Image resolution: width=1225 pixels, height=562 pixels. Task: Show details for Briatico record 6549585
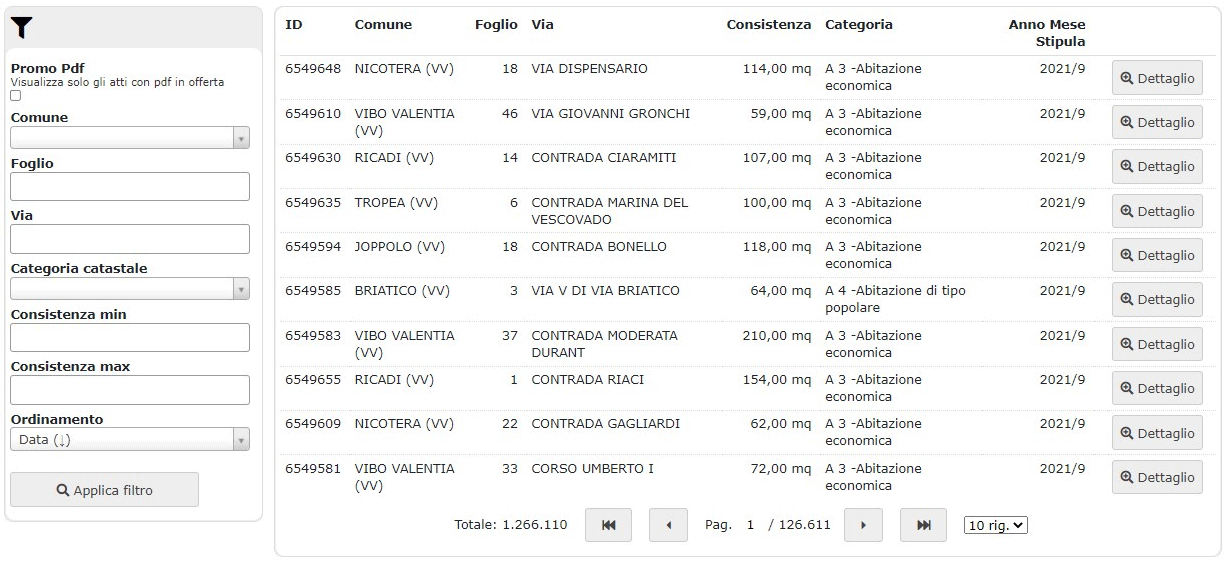[x=1157, y=299]
